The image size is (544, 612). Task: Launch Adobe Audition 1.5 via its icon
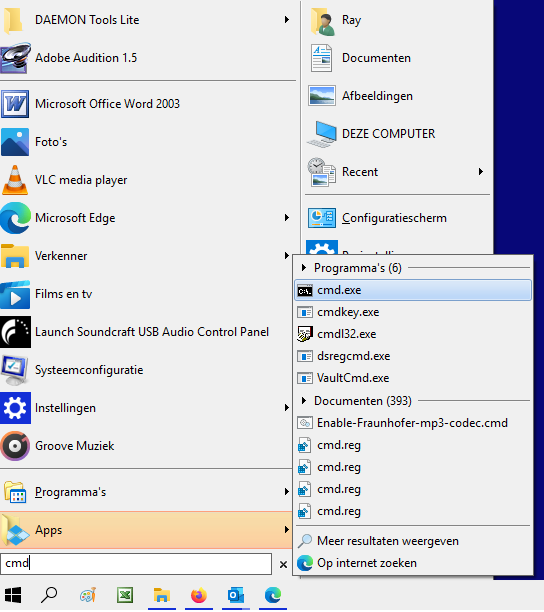click(15, 58)
